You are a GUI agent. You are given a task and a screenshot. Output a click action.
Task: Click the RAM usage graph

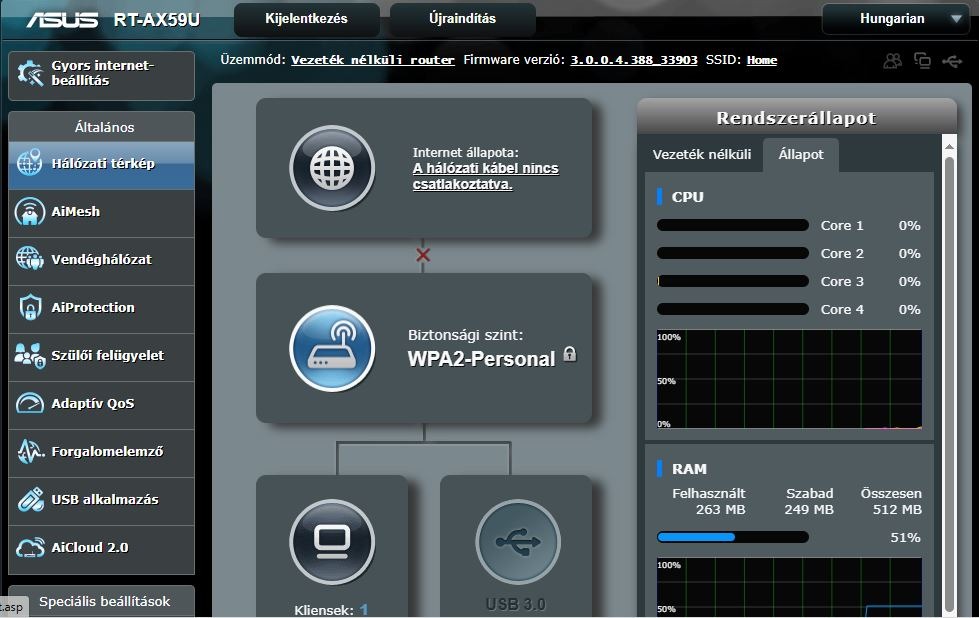[789, 588]
